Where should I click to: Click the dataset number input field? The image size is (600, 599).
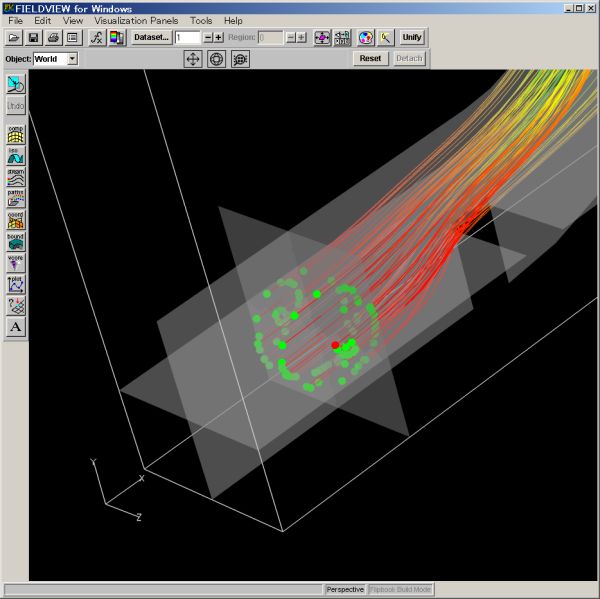pyautogui.click(x=187, y=38)
